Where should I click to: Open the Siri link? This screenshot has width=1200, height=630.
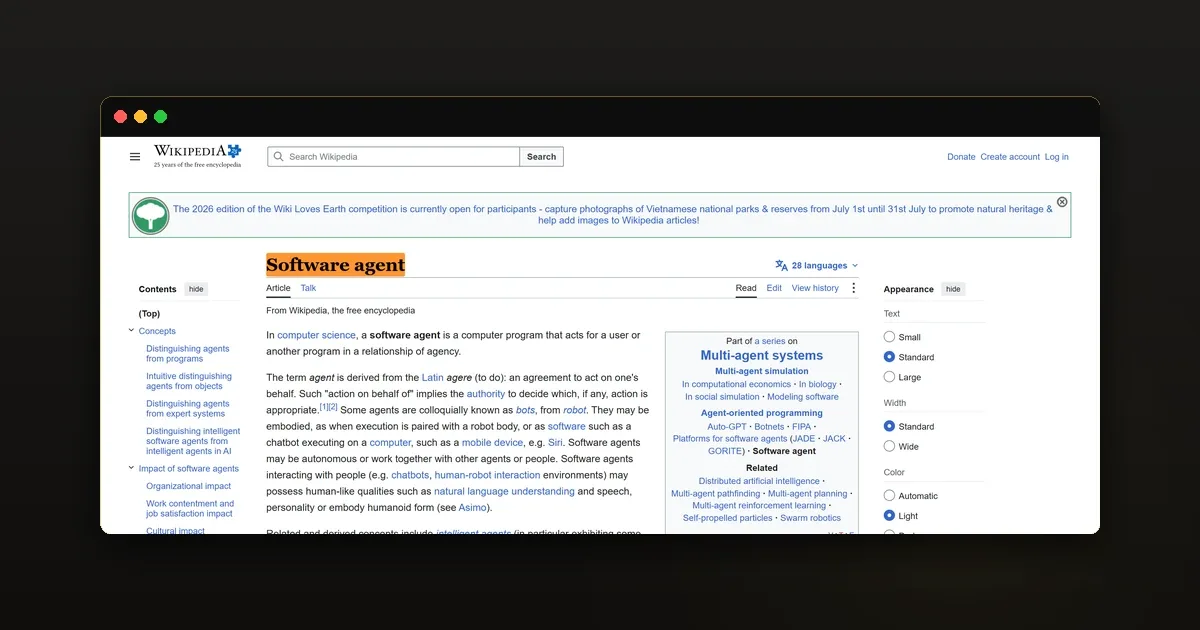pyautogui.click(x=555, y=443)
